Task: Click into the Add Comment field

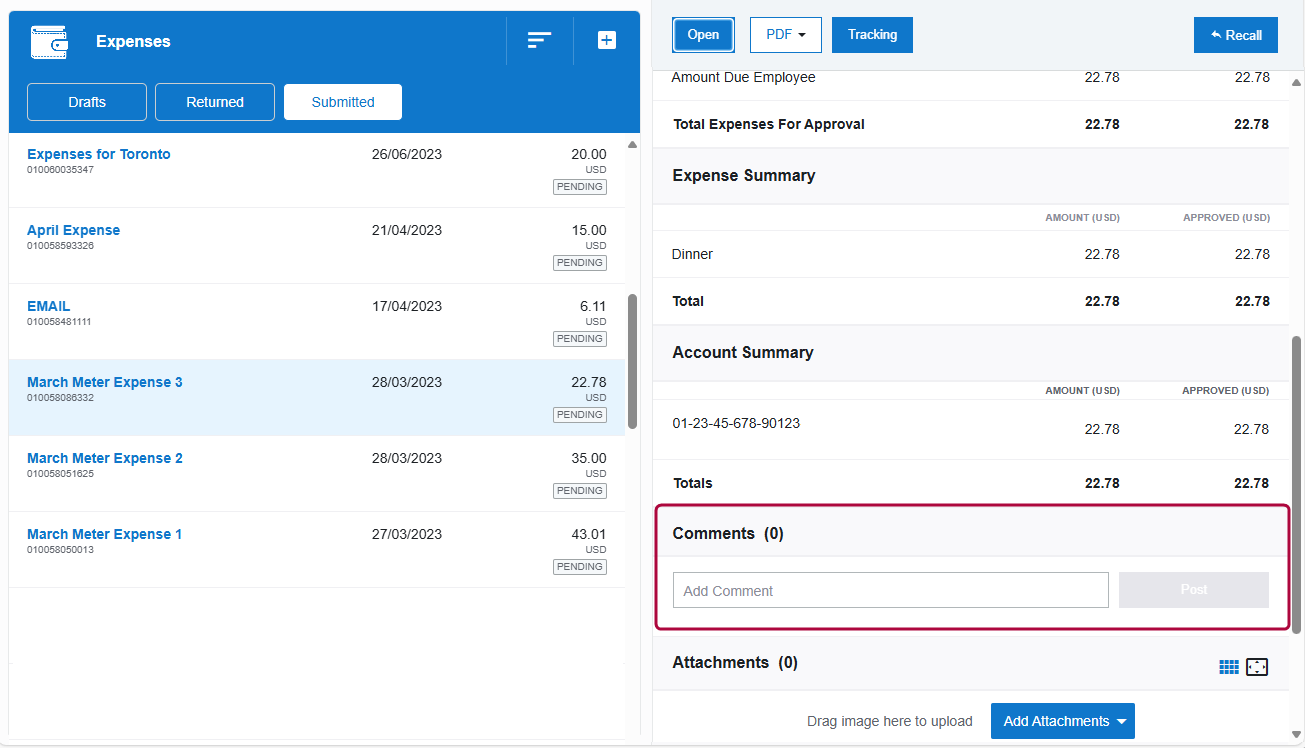Action: 890,591
